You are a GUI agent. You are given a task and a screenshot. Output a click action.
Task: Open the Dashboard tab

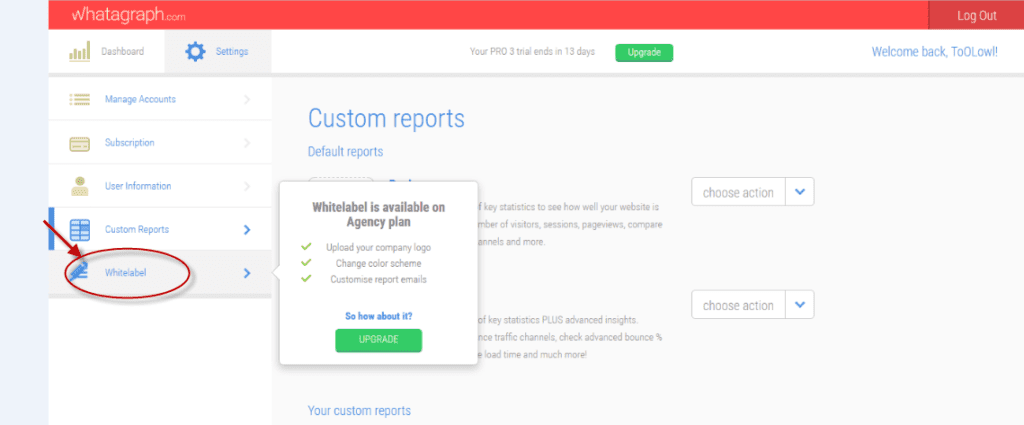coord(106,52)
